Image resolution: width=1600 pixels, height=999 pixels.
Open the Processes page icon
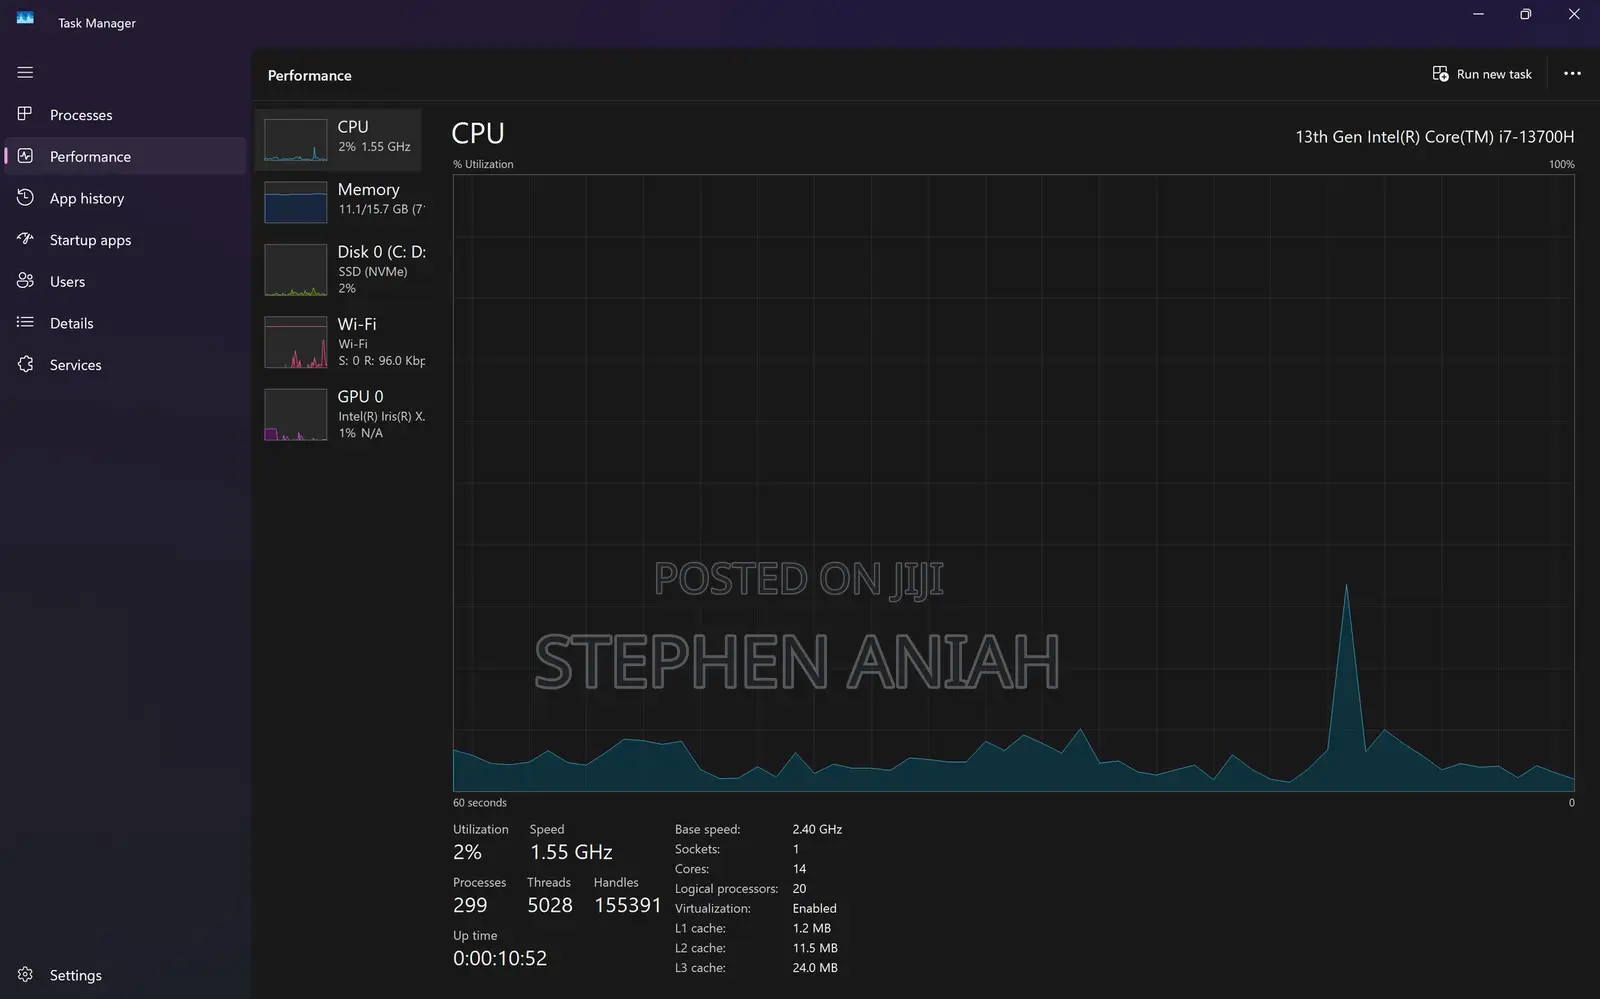point(25,114)
